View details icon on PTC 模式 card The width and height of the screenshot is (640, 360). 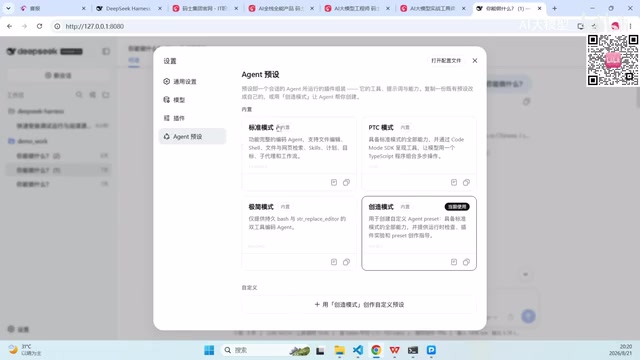(x=454, y=182)
